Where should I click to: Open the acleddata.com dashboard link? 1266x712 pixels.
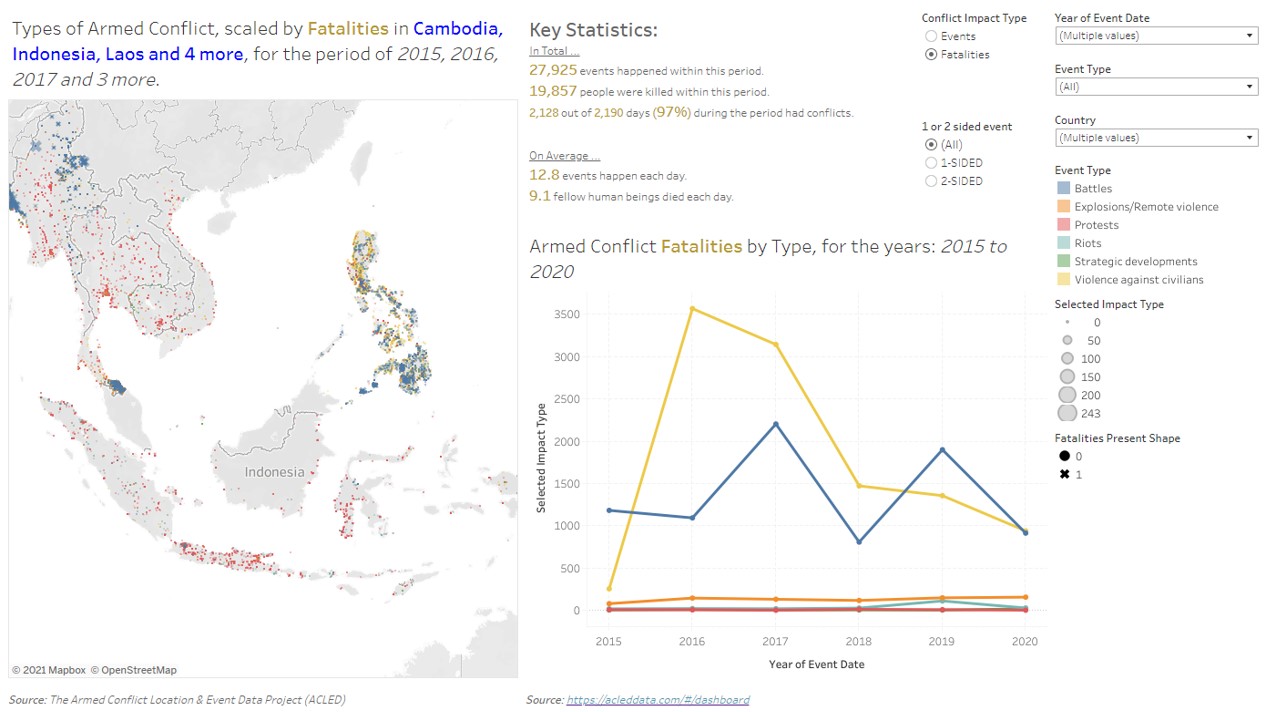tap(657, 700)
